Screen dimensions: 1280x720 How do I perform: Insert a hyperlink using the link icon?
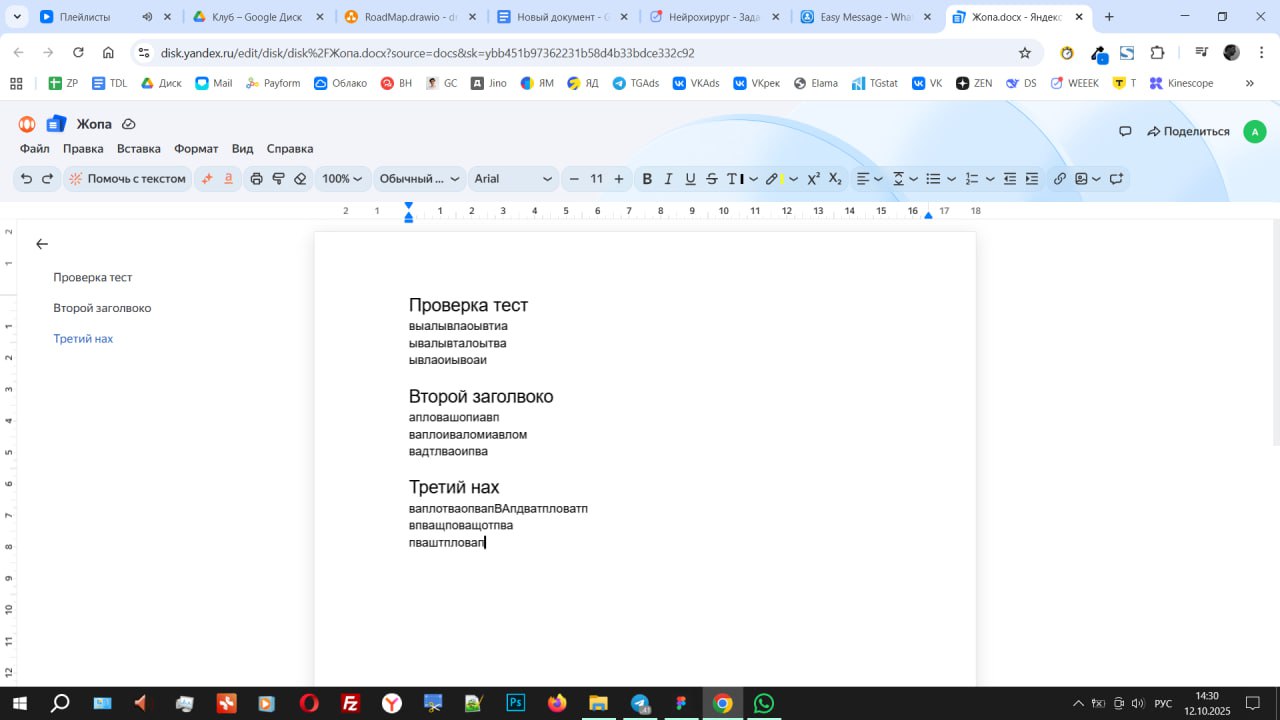pyautogui.click(x=1059, y=179)
